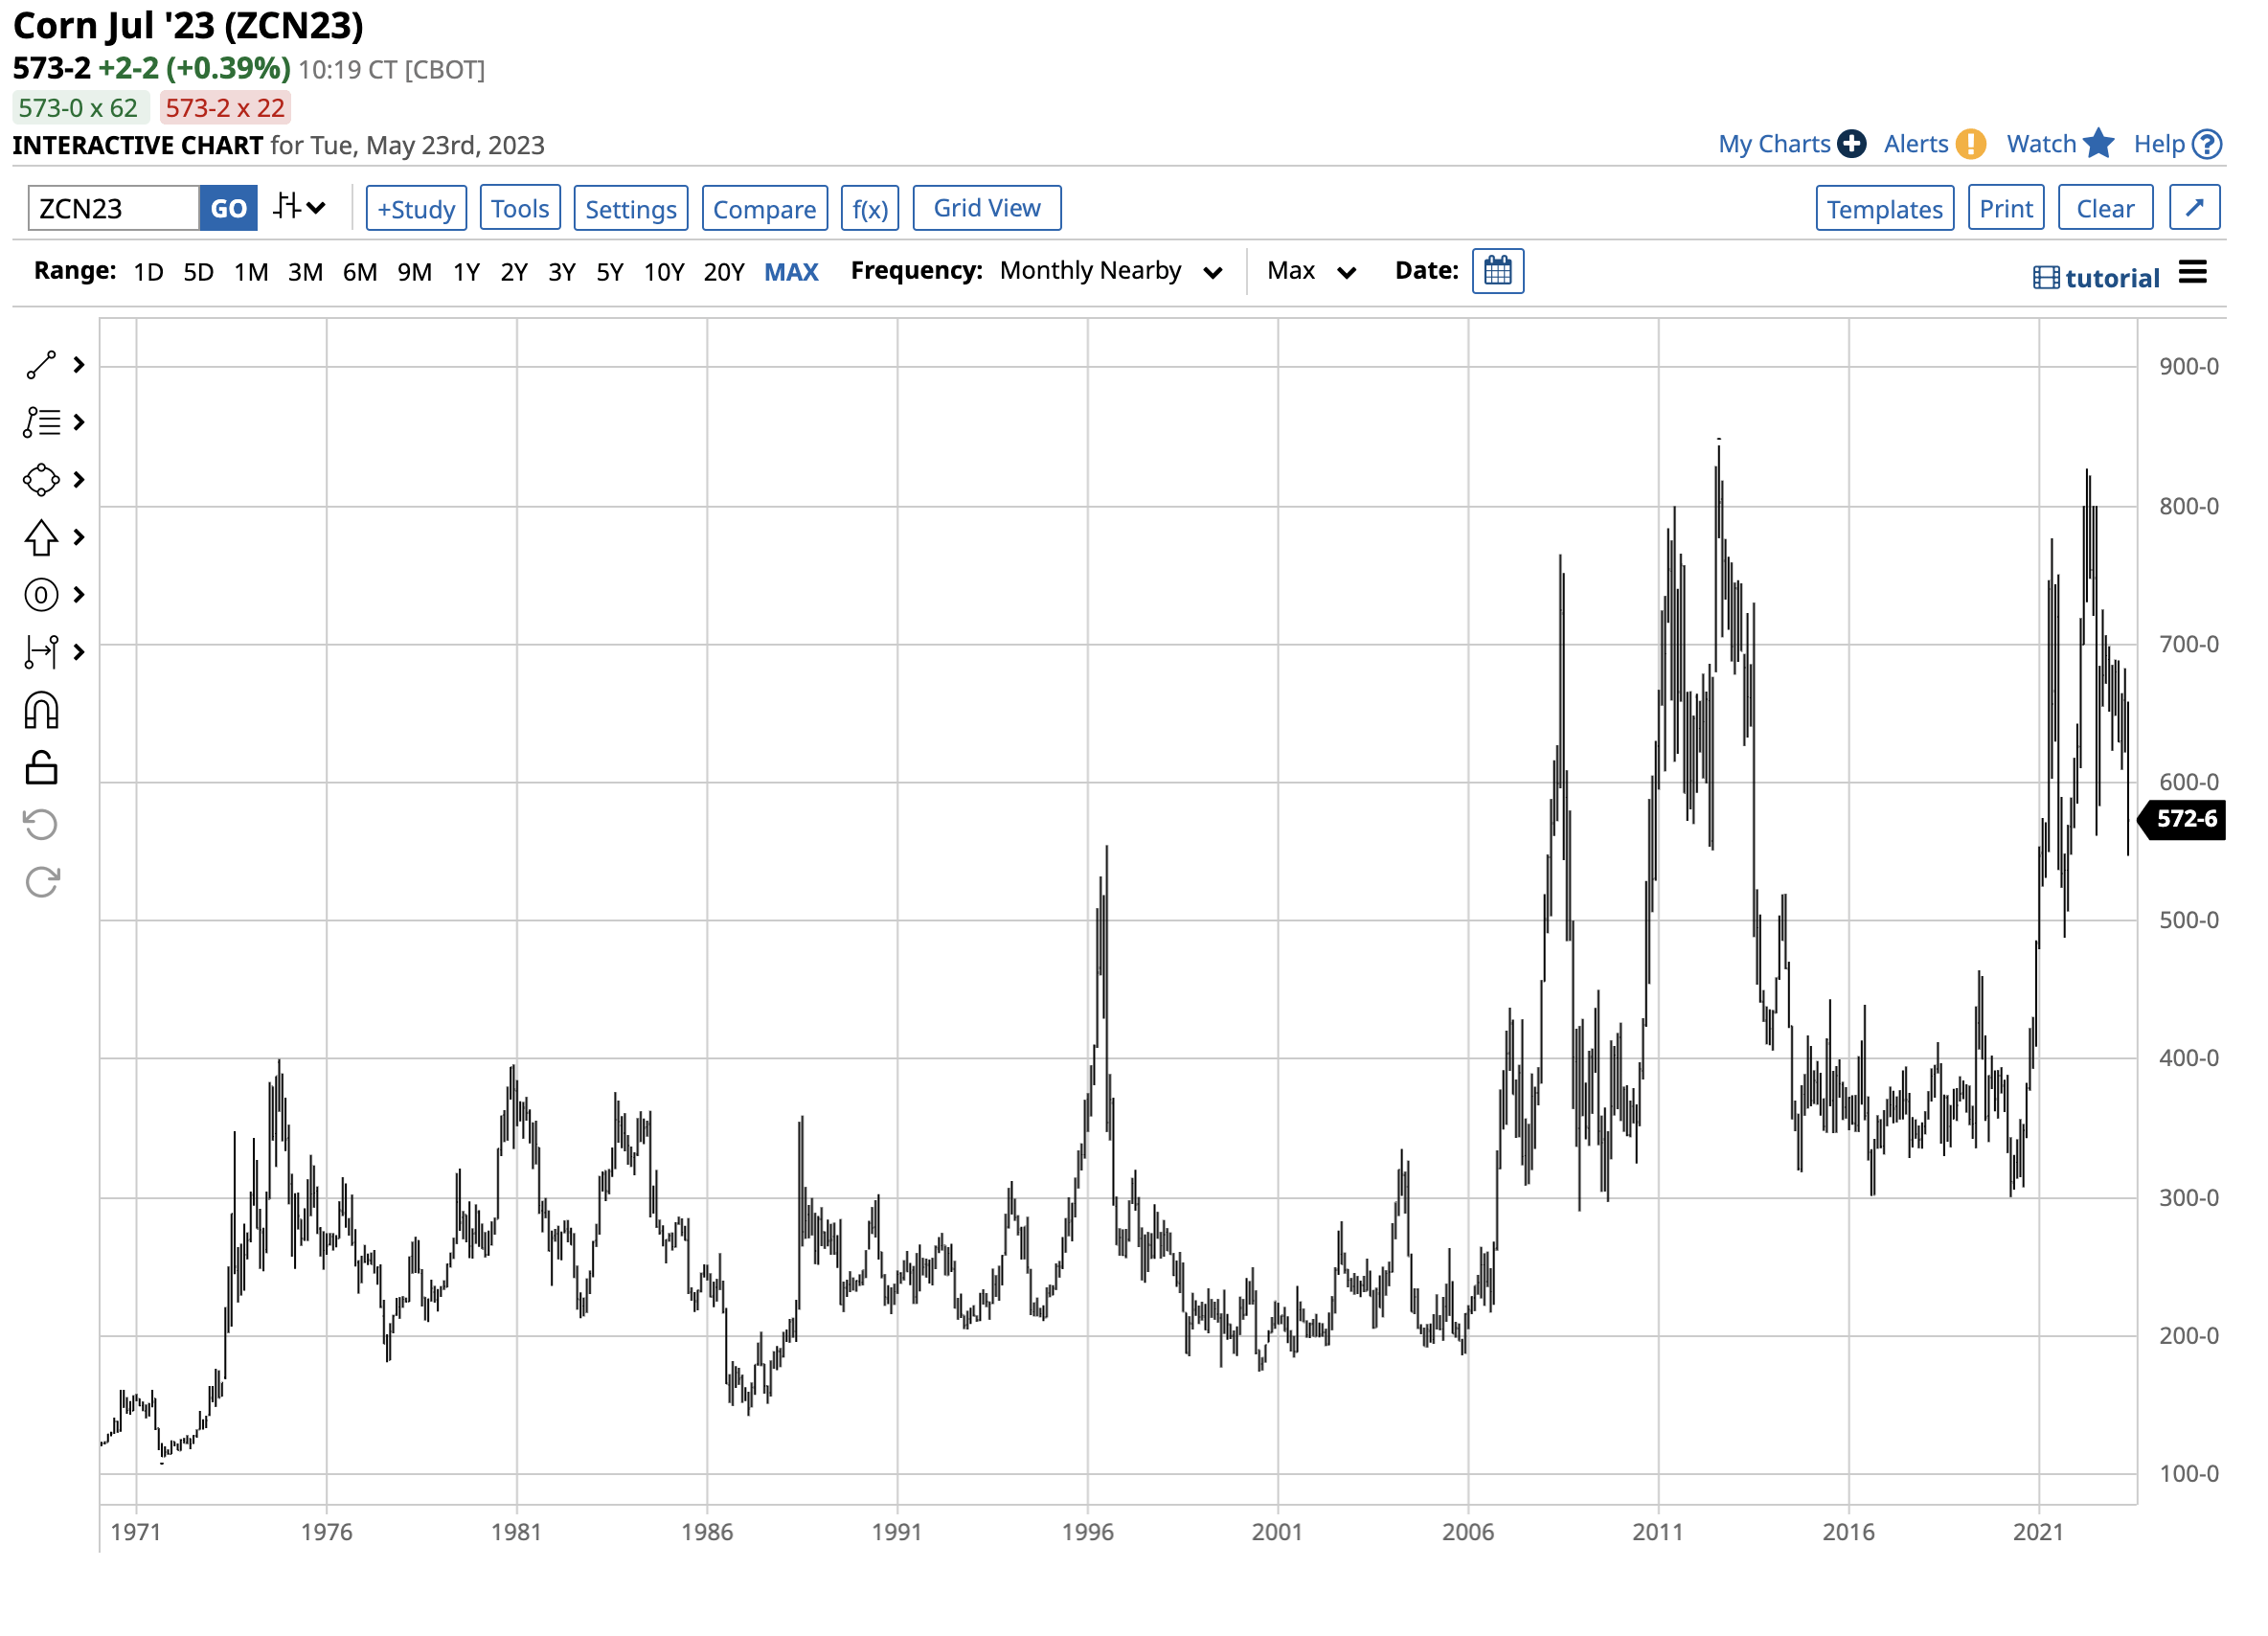Toggle the drawing lock
Image resolution: width=2268 pixels, height=1636 pixels.
point(40,768)
